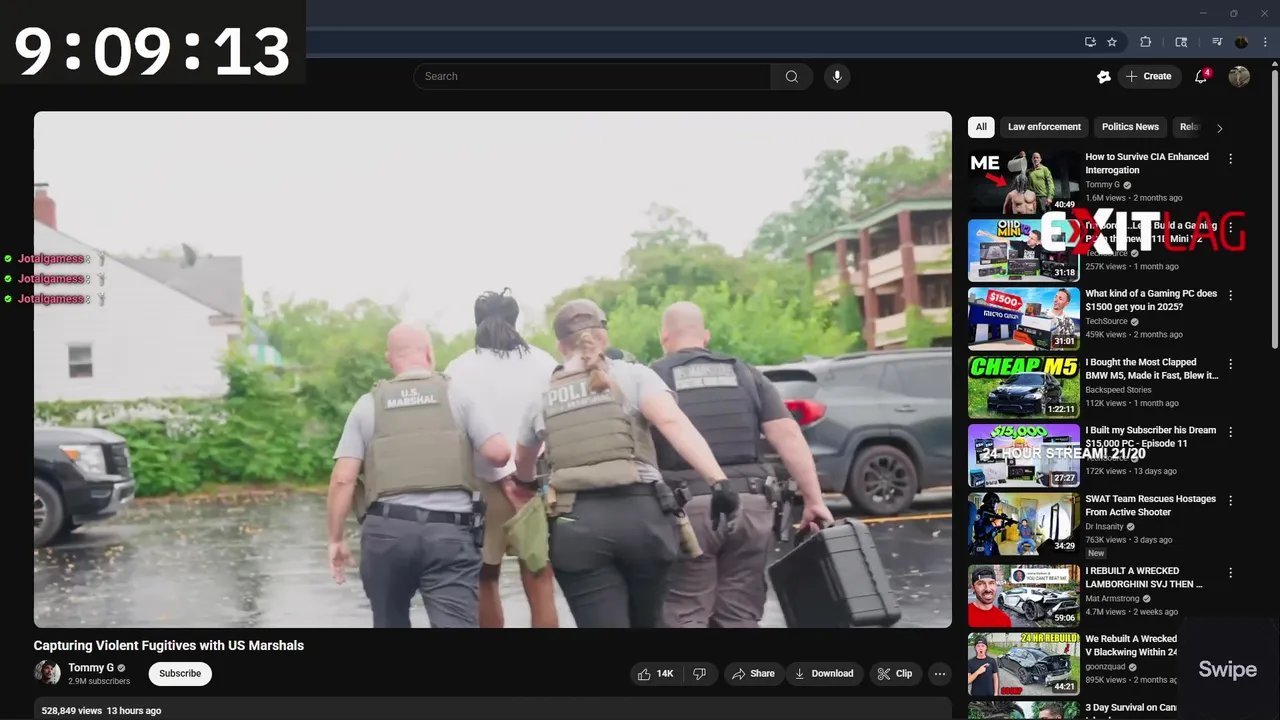Open the notifications bell

[x=1202, y=76]
